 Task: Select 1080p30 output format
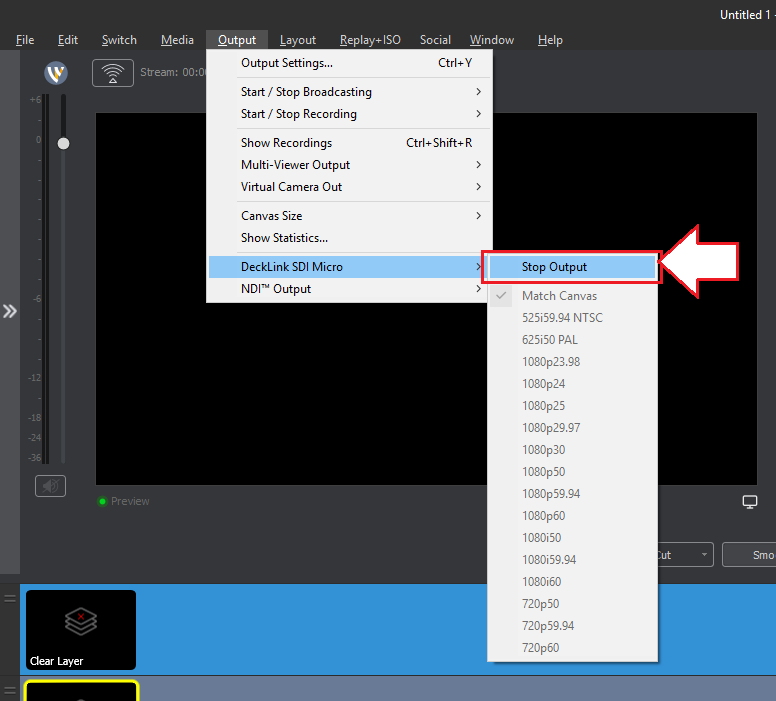572,450
